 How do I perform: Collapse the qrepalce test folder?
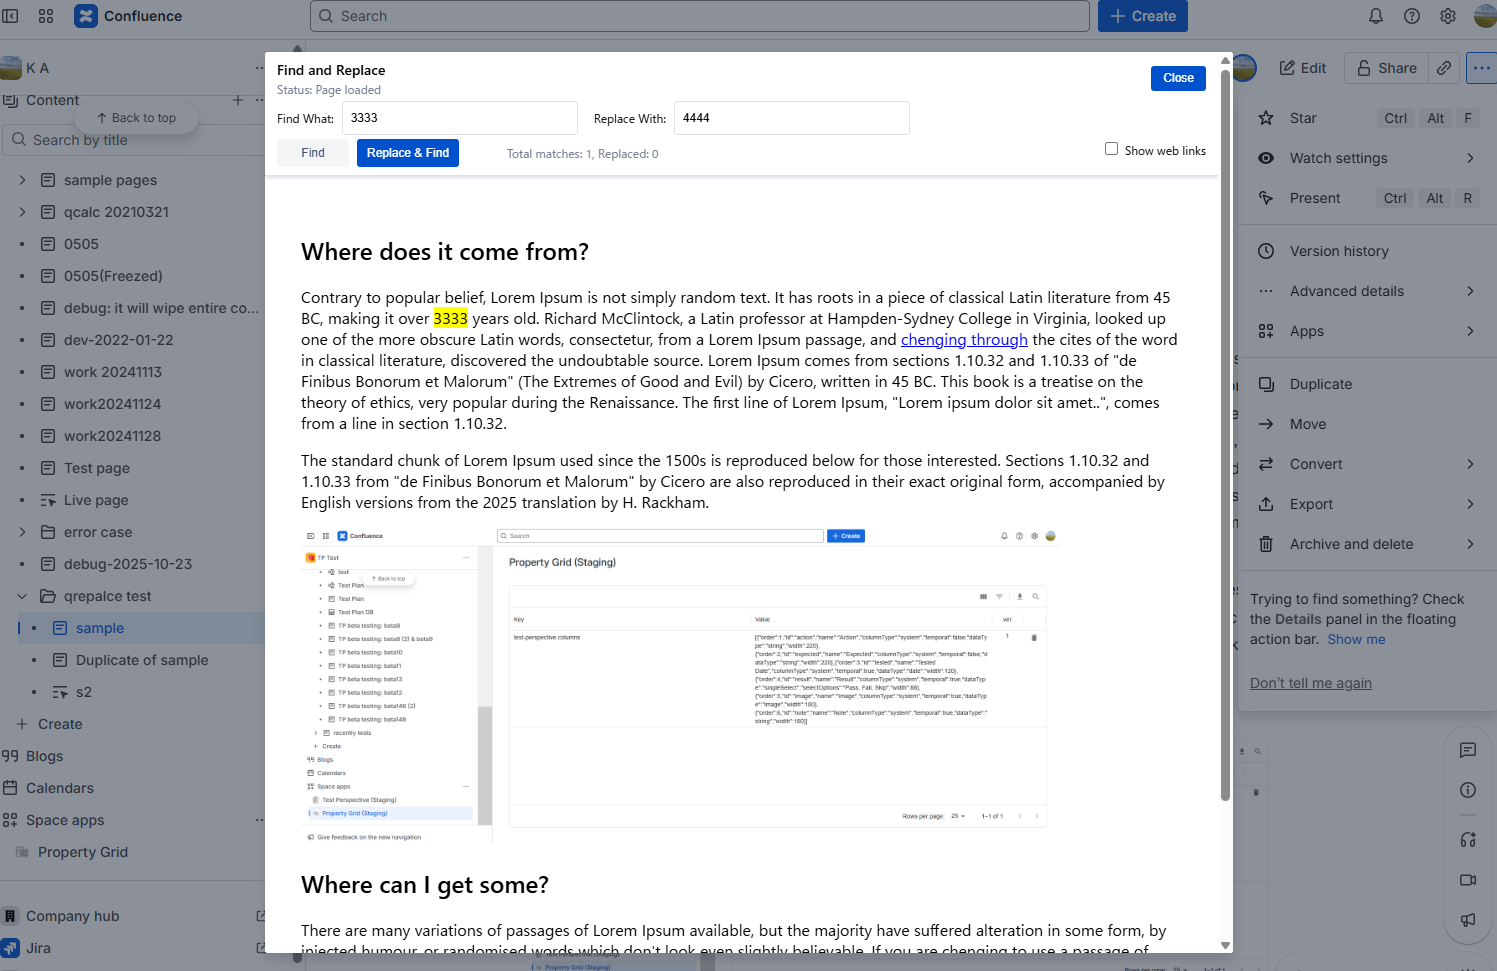click(22, 595)
